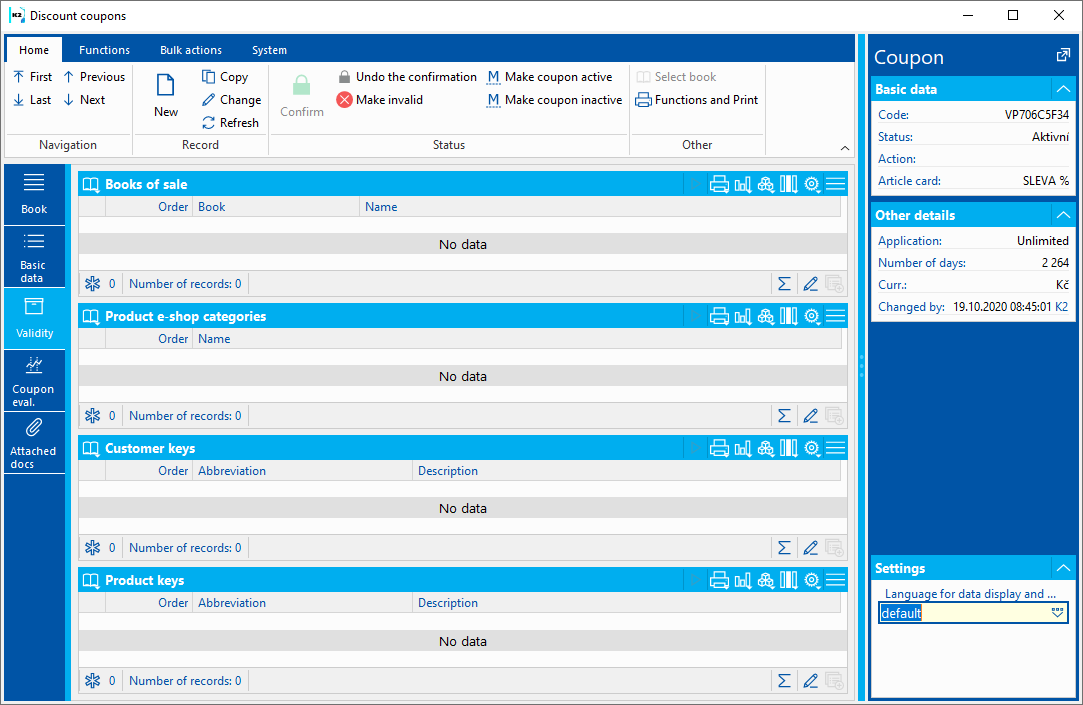Click Make invalid
Viewport: 1083px width, 705px height.
[x=380, y=99]
